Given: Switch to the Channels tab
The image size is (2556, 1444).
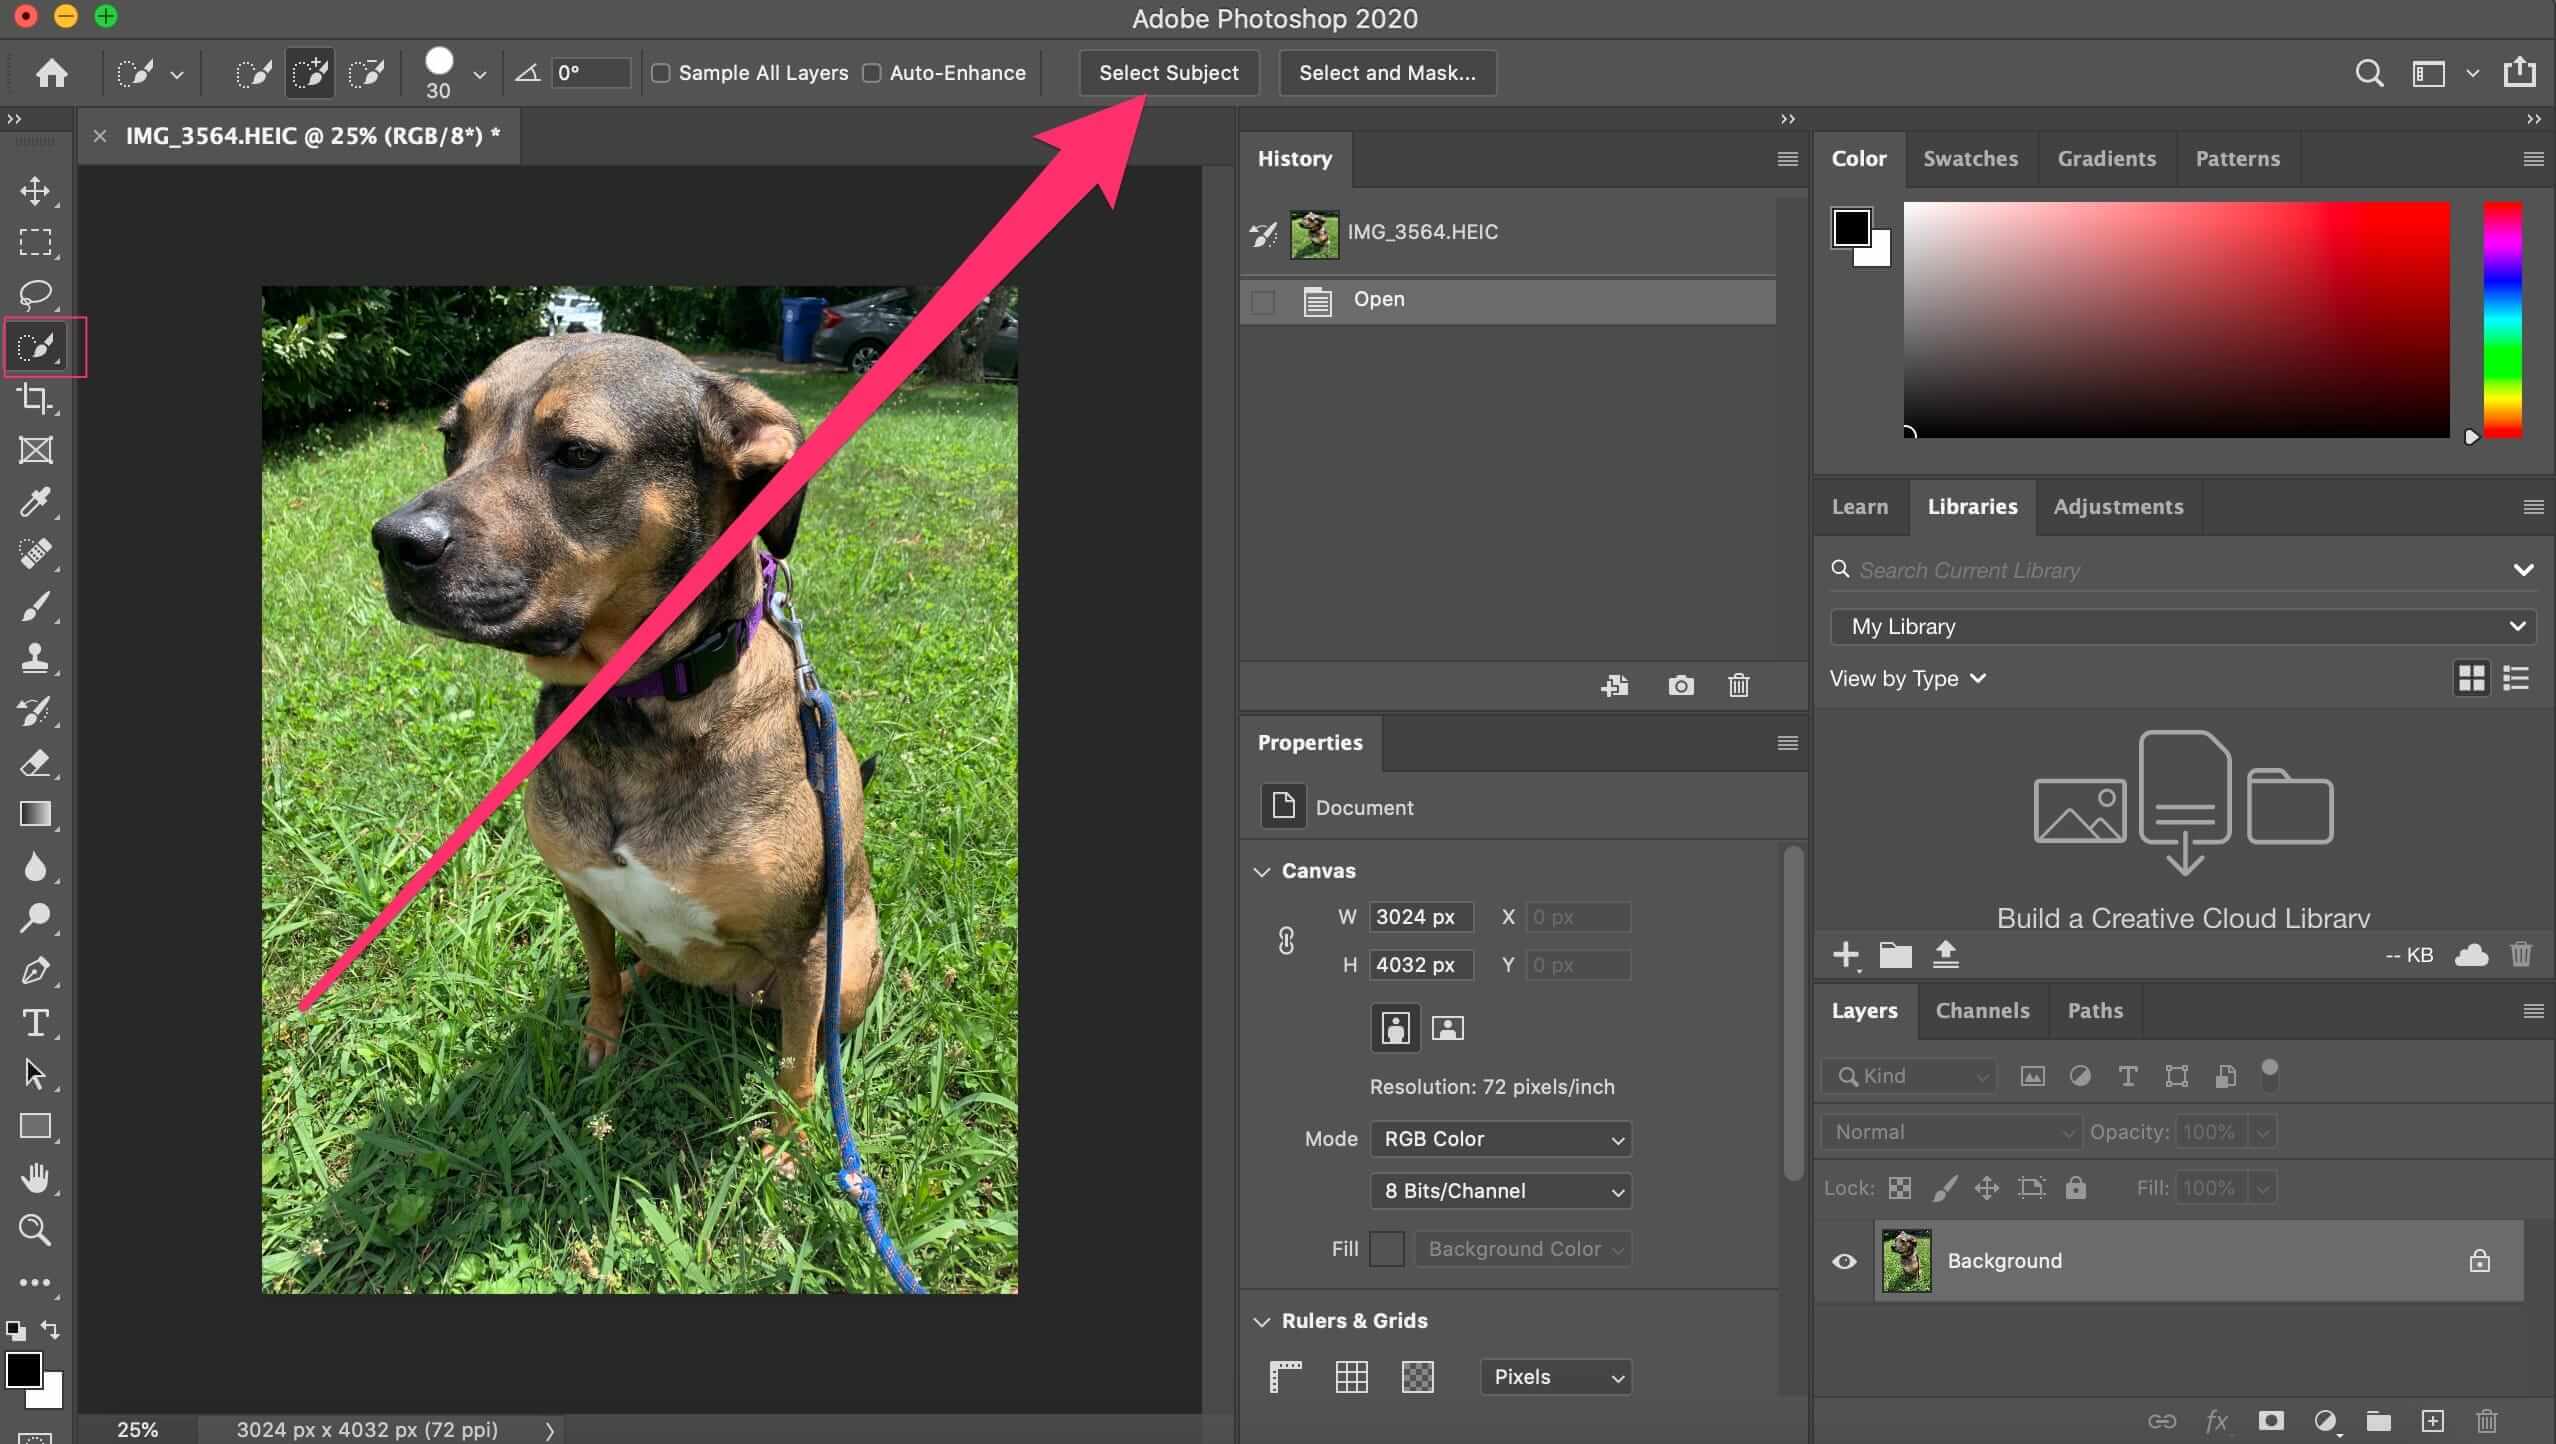Looking at the screenshot, I should pyautogui.click(x=1980, y=1009).
